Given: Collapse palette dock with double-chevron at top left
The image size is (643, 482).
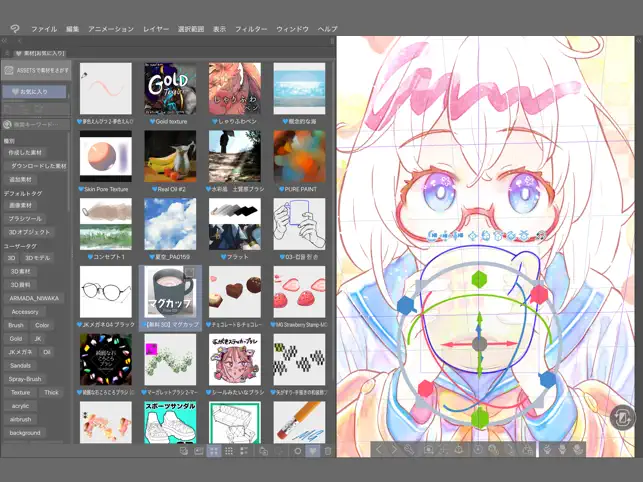Looking at the screenshot, I should point(5,41).
